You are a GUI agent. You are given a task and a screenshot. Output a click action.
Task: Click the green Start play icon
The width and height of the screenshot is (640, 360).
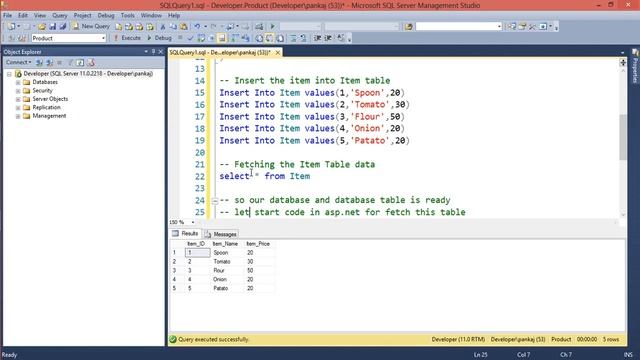point(272,27)
